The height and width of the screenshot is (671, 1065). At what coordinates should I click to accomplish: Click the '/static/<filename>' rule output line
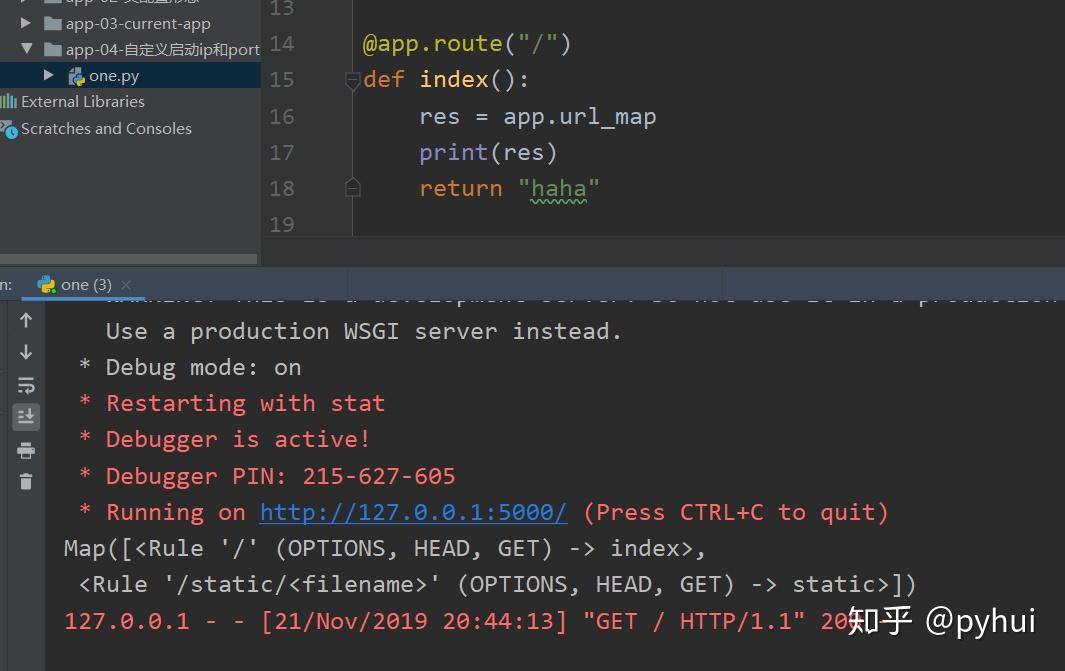[x=497, y=584]
